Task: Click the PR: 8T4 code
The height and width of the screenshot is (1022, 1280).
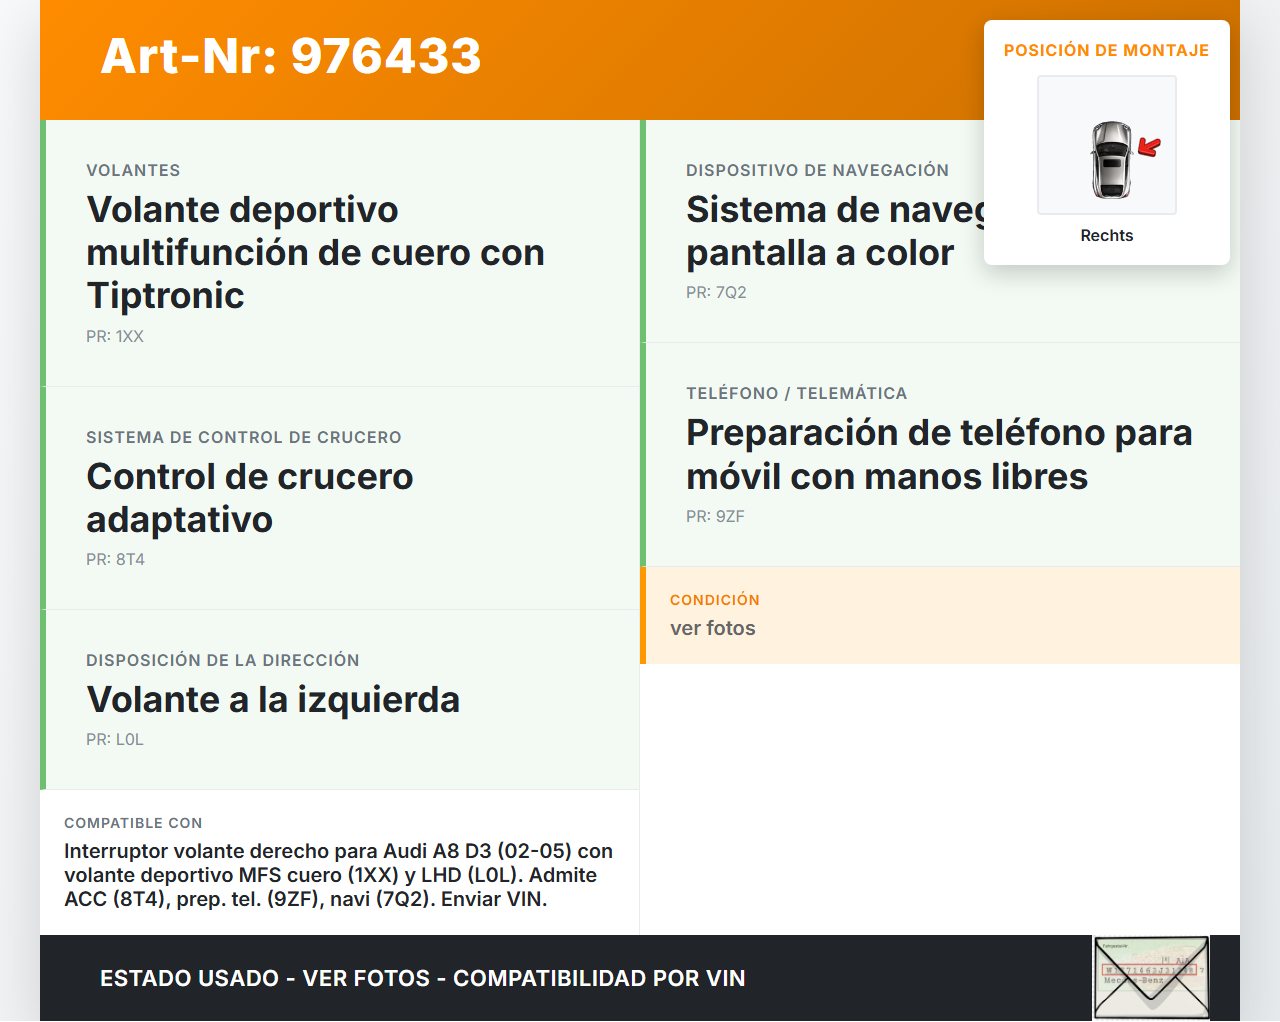Action: coord(115,559)
